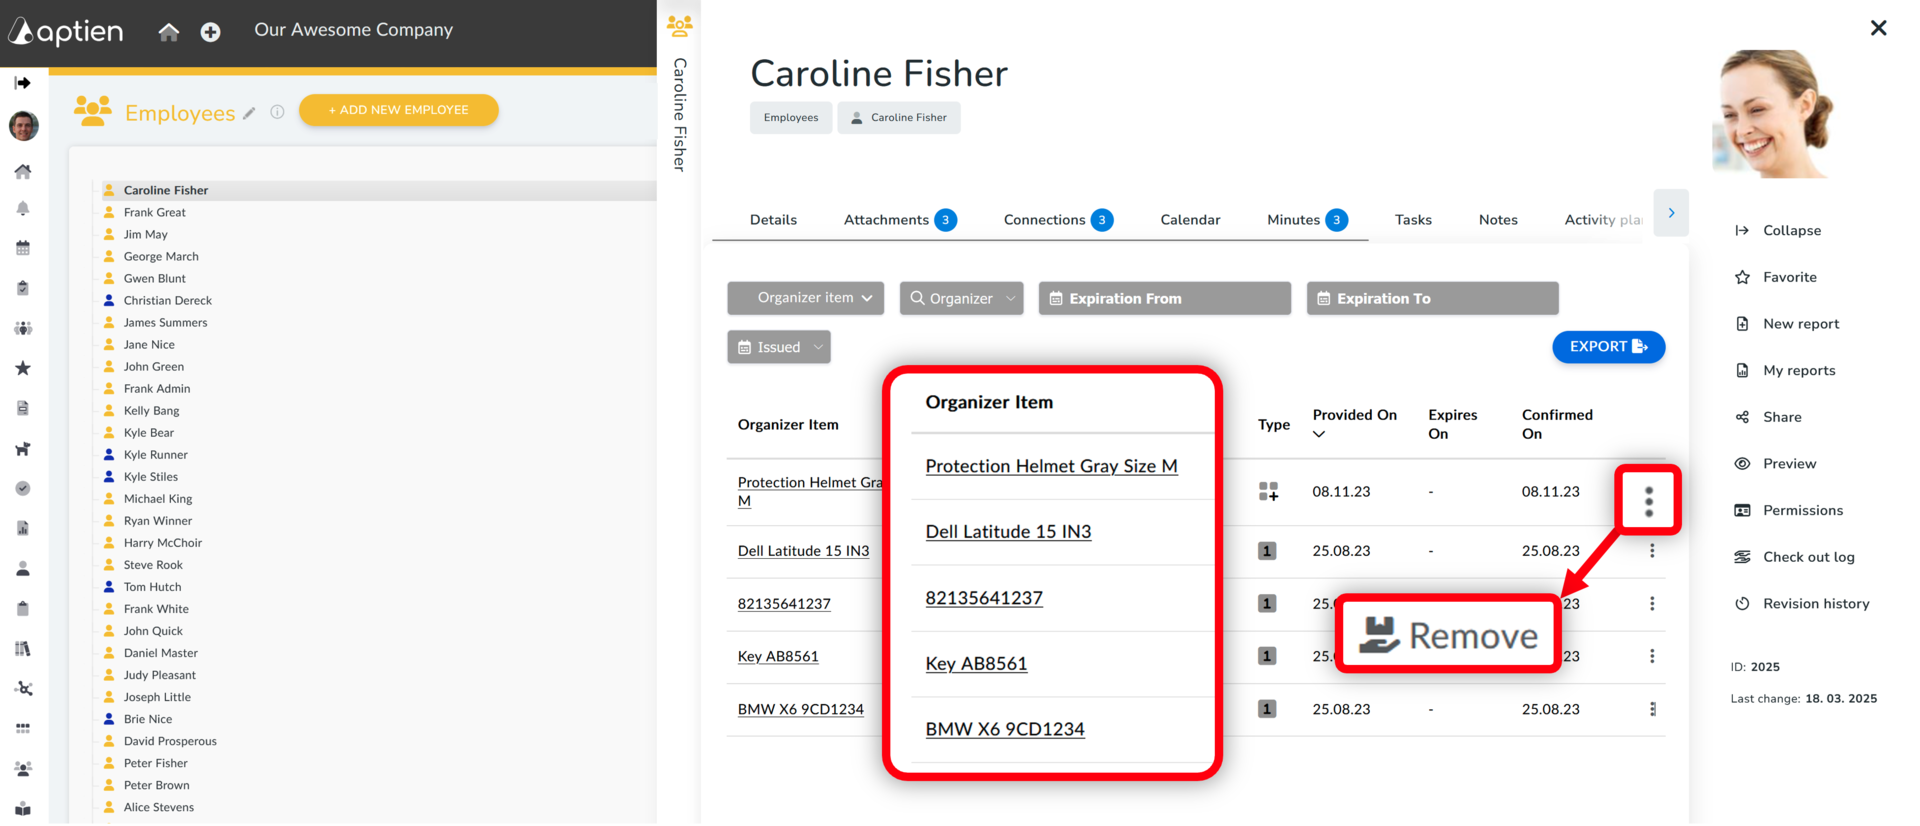Viewport: 1920px width, 826px height.
Task: Show info about Employees with the info icon
Action: tap(277, 112)
